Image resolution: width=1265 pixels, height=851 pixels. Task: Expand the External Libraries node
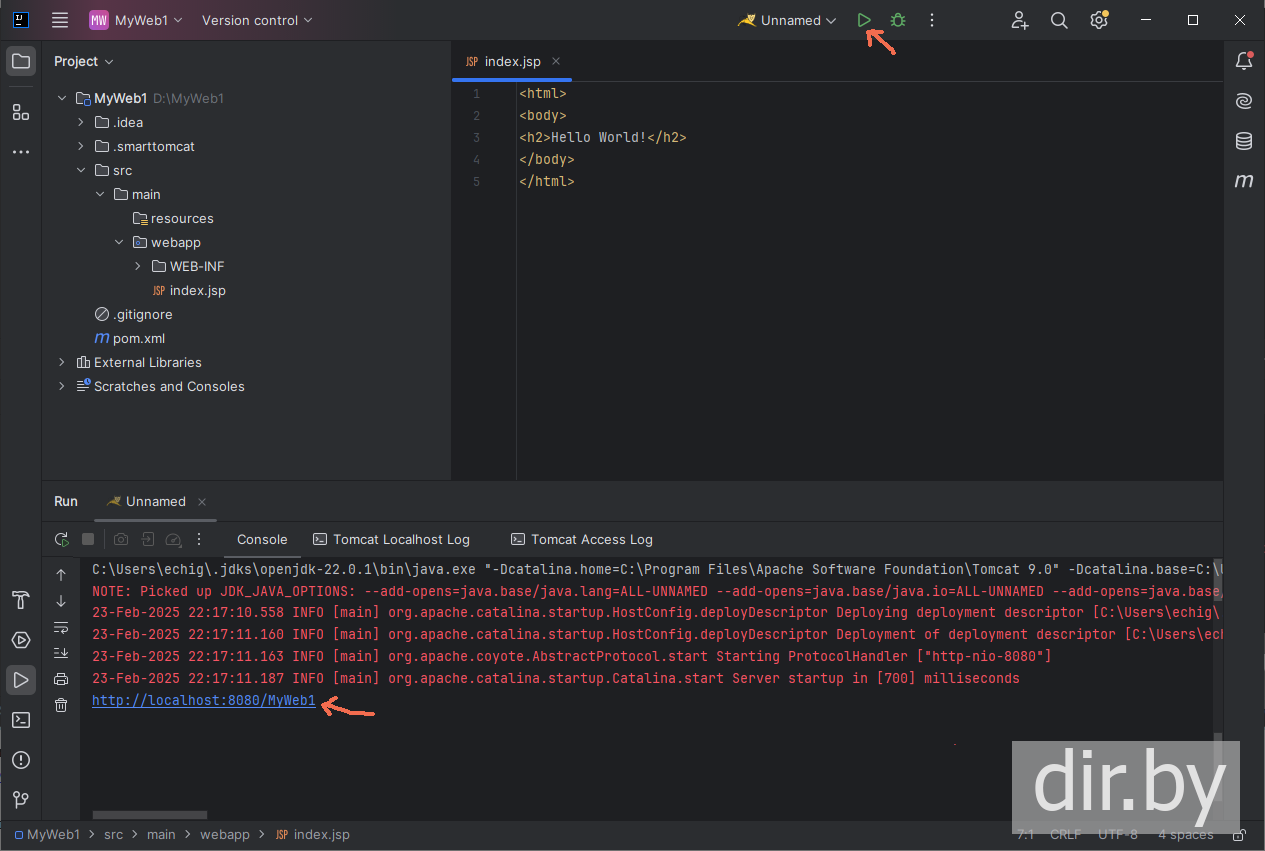coord(62,362)
